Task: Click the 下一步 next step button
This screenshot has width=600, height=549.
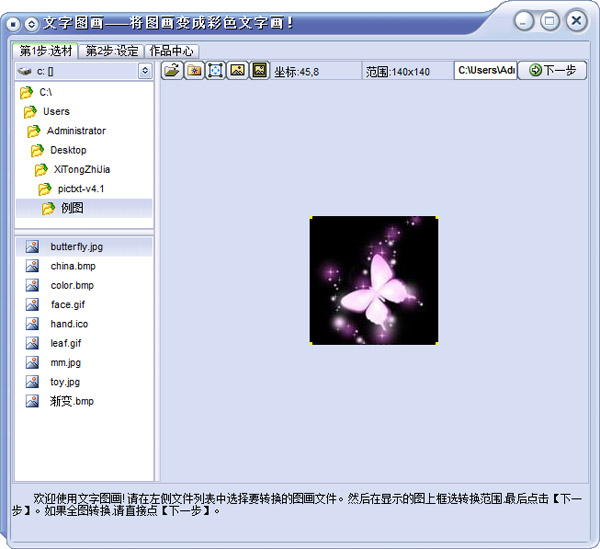Action: [552, 70]
